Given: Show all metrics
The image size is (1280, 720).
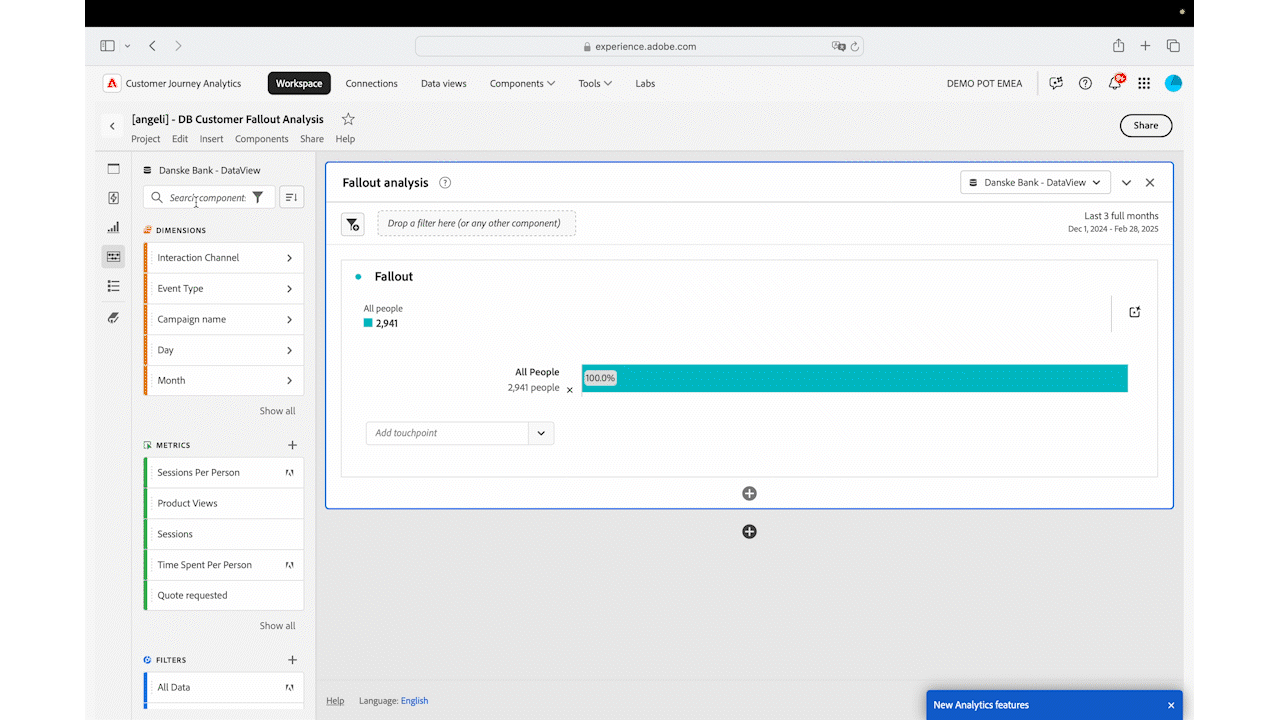Looking at the screenshot, I should tap(277, 626).
